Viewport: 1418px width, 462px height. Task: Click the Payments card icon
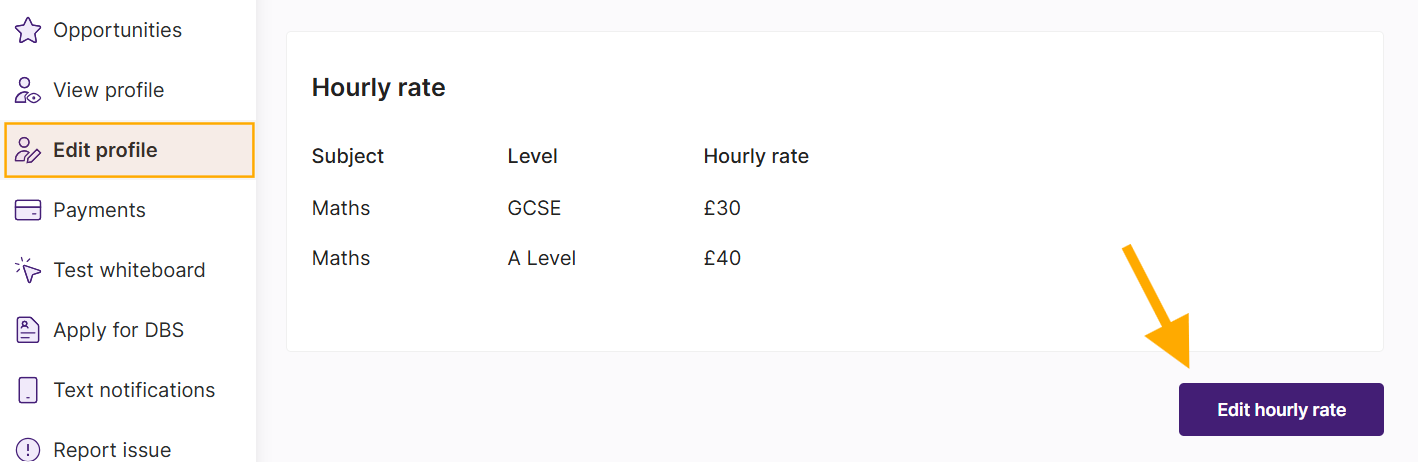28,210
